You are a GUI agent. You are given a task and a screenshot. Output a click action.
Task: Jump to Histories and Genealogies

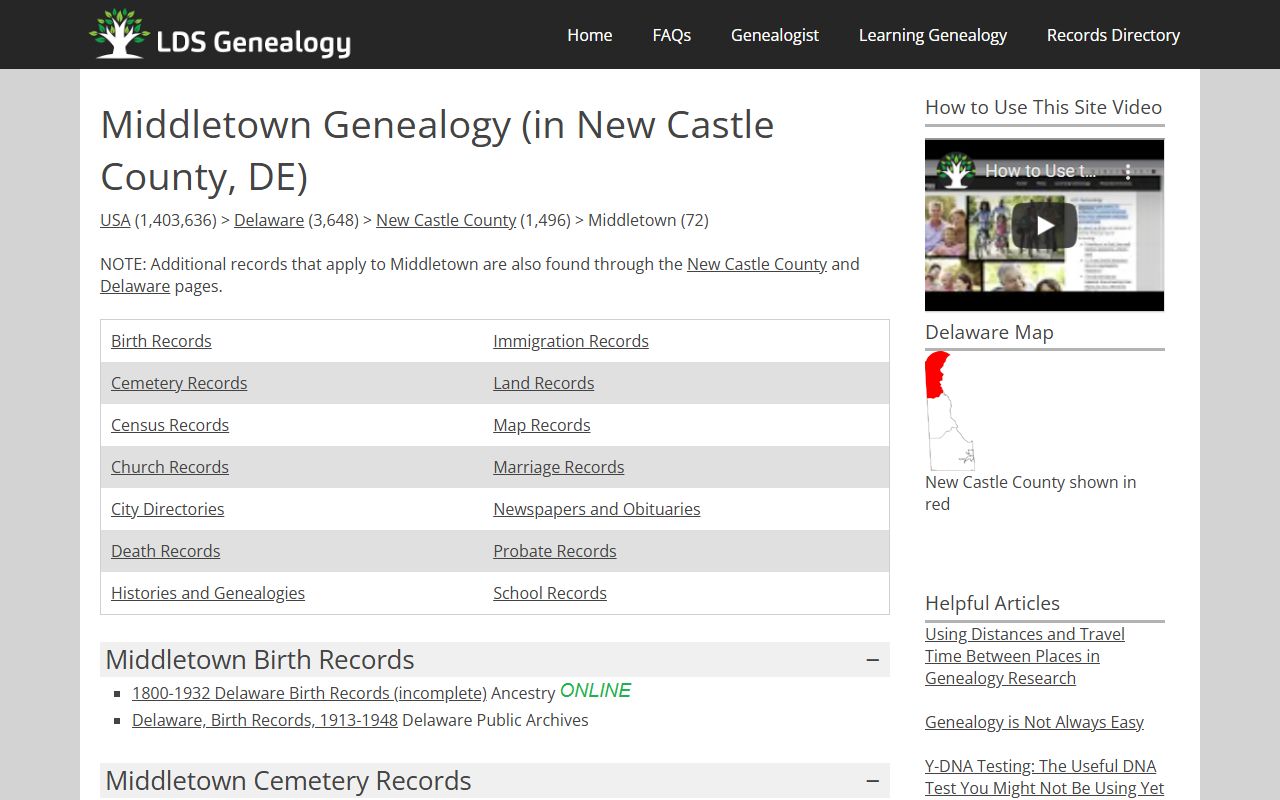(208, 593)
